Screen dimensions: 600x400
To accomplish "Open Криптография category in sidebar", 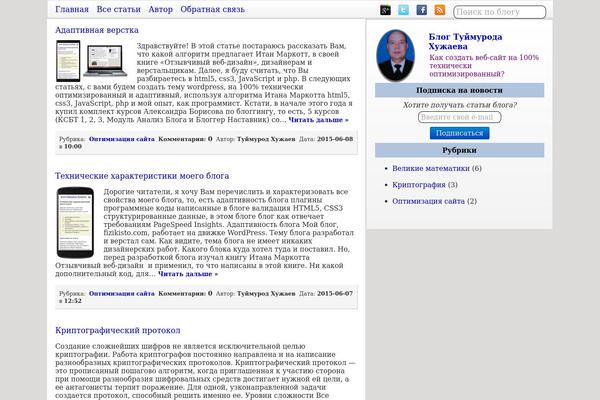I will coord(419,185).
